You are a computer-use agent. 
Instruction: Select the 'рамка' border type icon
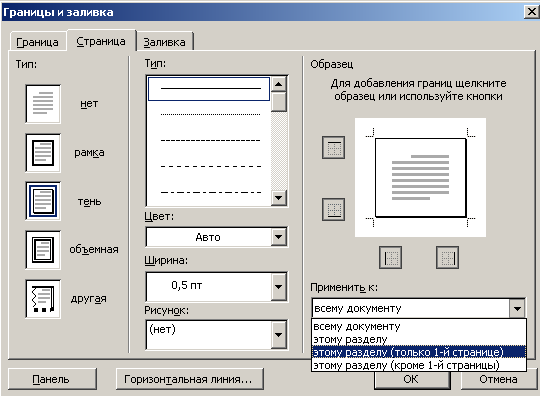click(x=43, y=153)
